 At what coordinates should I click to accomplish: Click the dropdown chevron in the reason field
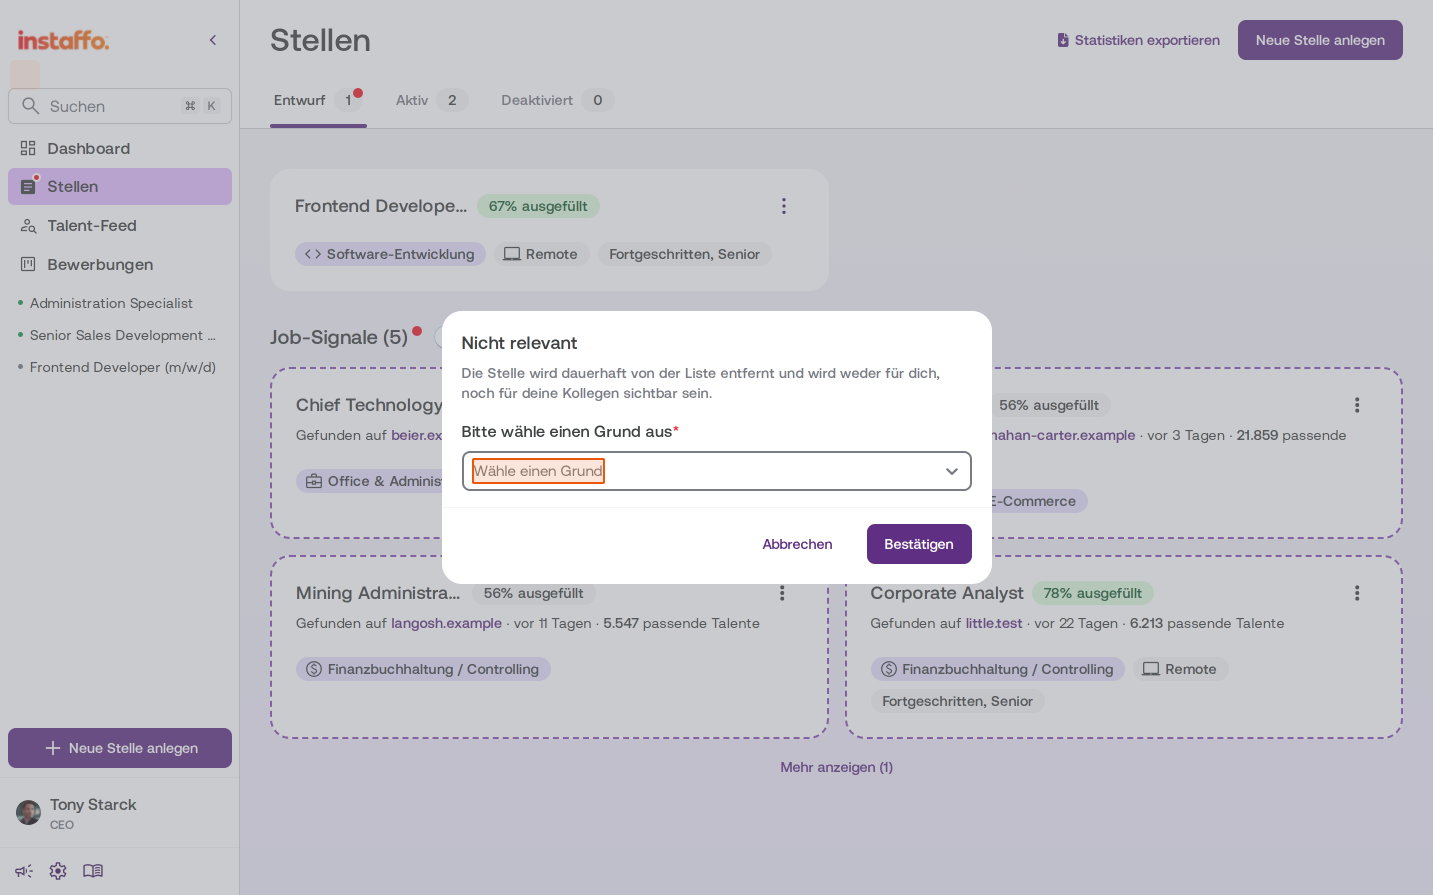click(x=952, y=471)
